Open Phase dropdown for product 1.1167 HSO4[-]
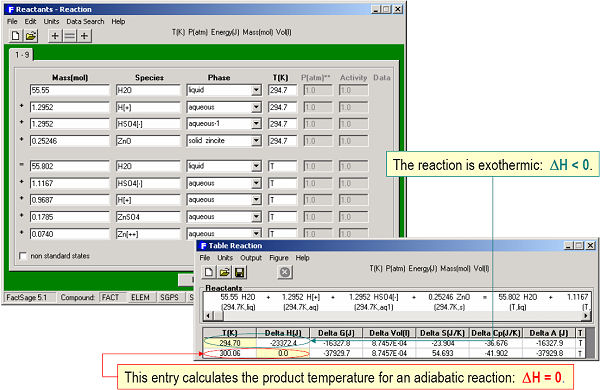This screenshot has width=600, height=390. point(256,183)
